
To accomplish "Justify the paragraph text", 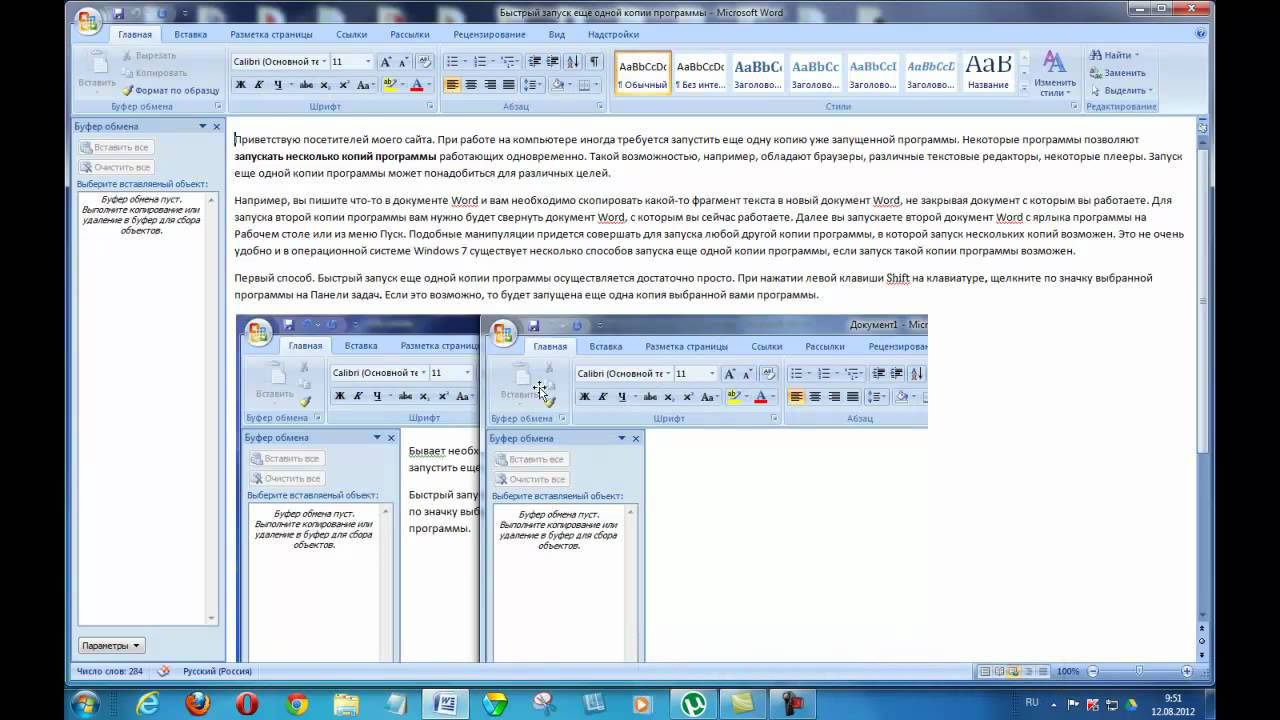I will coord(508,85).
